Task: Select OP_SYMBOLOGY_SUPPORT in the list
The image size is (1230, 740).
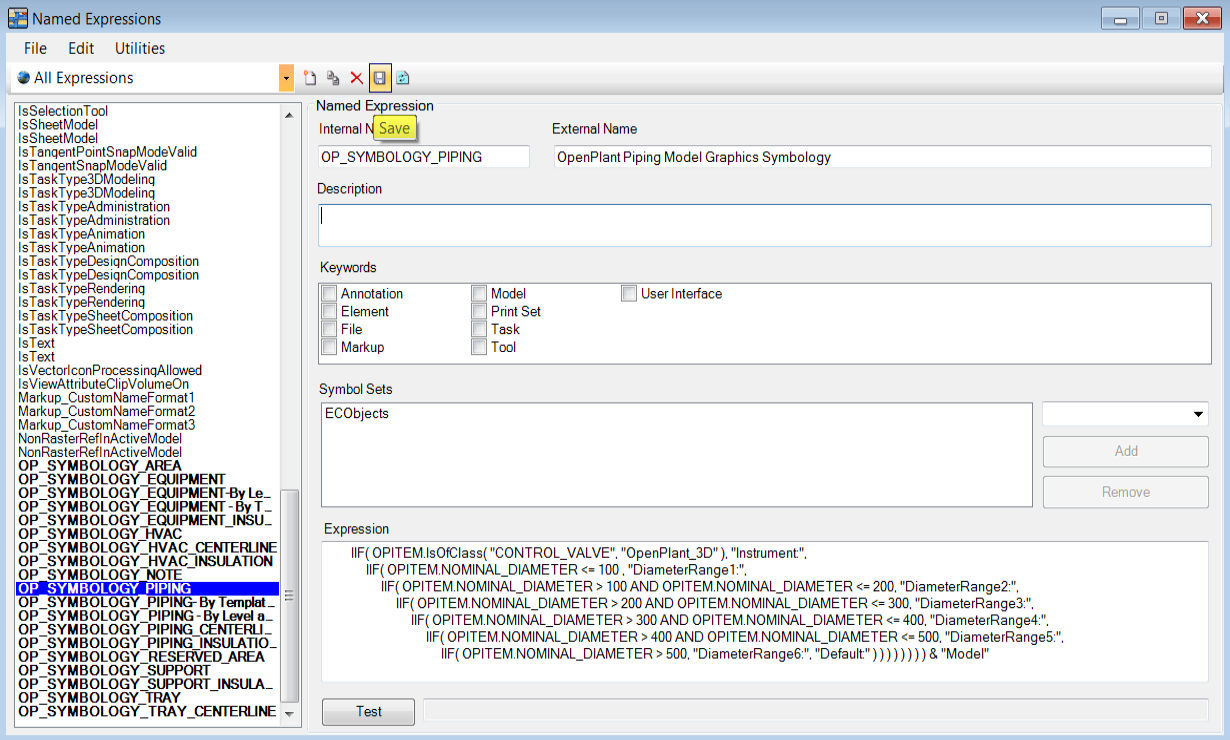Action: pyautogui.click(x=114, y=670)
